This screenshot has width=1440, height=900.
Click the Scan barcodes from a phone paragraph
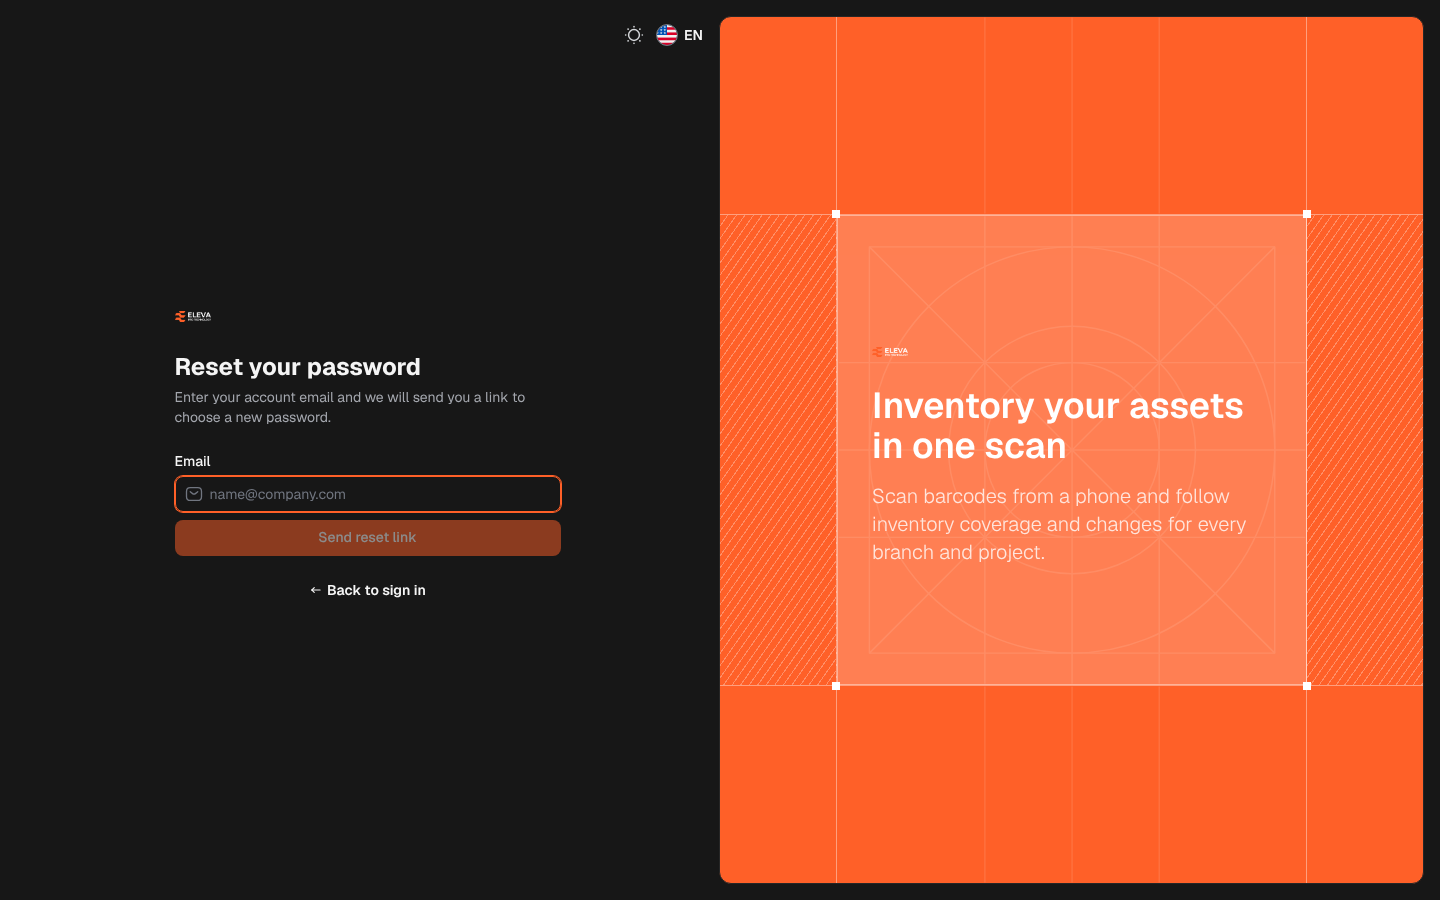tap(1059, 524)
